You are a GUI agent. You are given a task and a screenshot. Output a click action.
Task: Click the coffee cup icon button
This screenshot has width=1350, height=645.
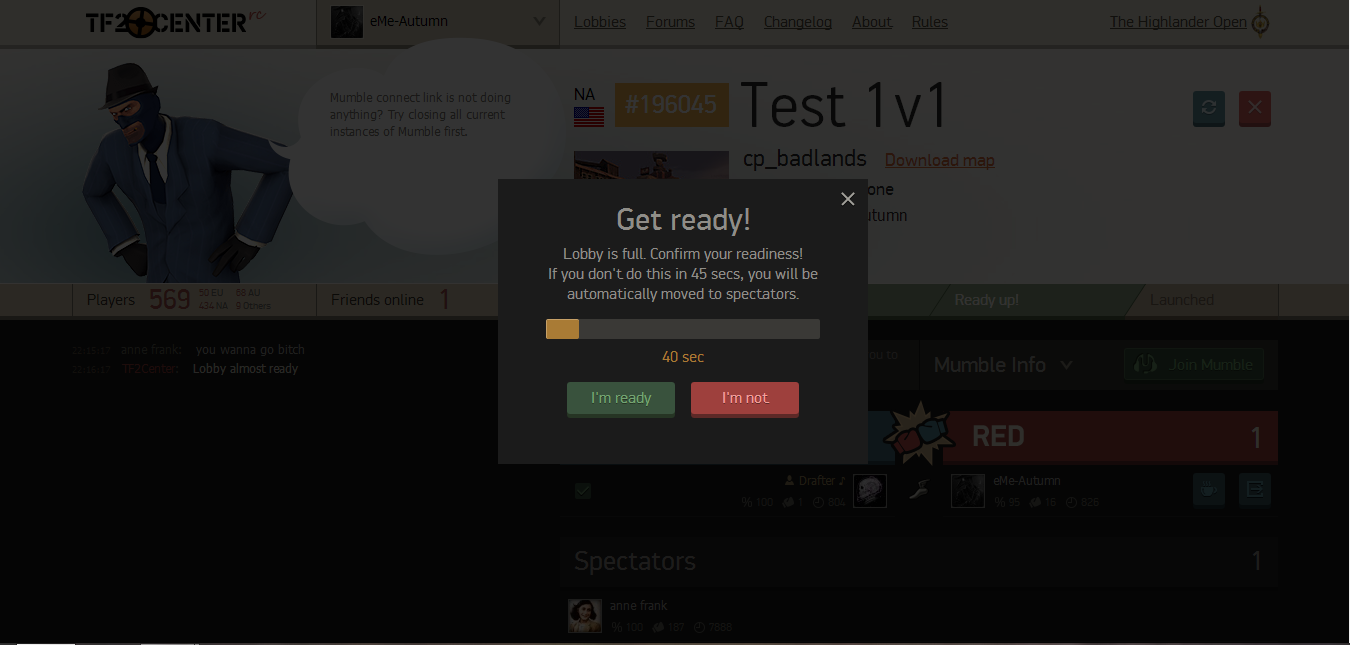click(1209, 490)
